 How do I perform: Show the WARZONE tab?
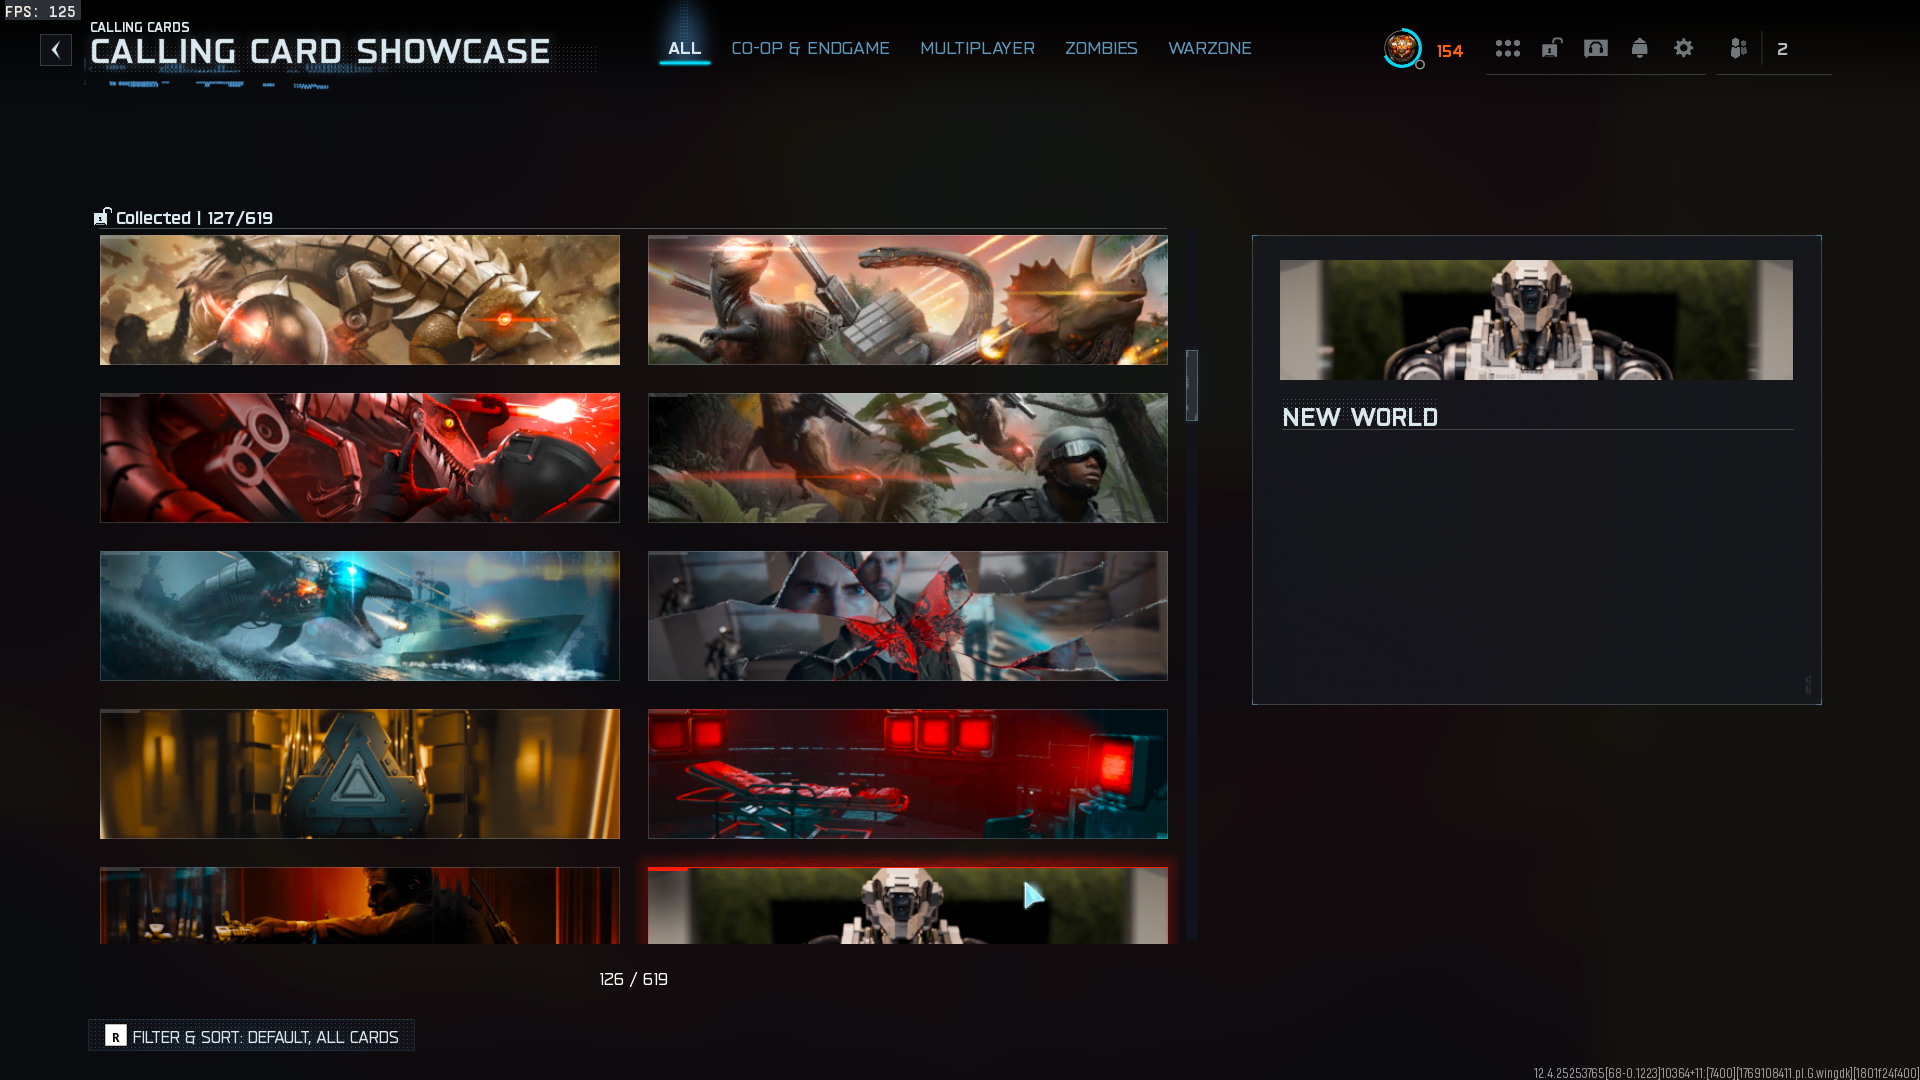click(1210, 48)
